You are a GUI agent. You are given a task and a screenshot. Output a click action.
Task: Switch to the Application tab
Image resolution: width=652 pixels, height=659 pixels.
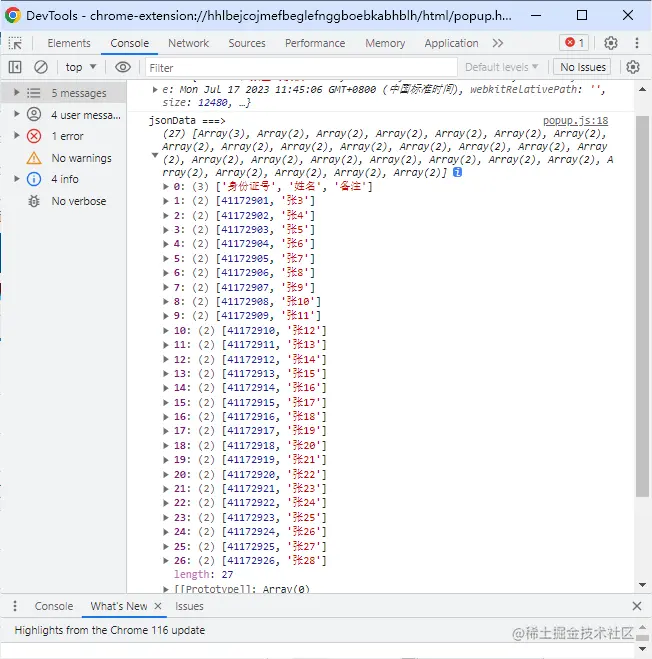tap(451, 43)
